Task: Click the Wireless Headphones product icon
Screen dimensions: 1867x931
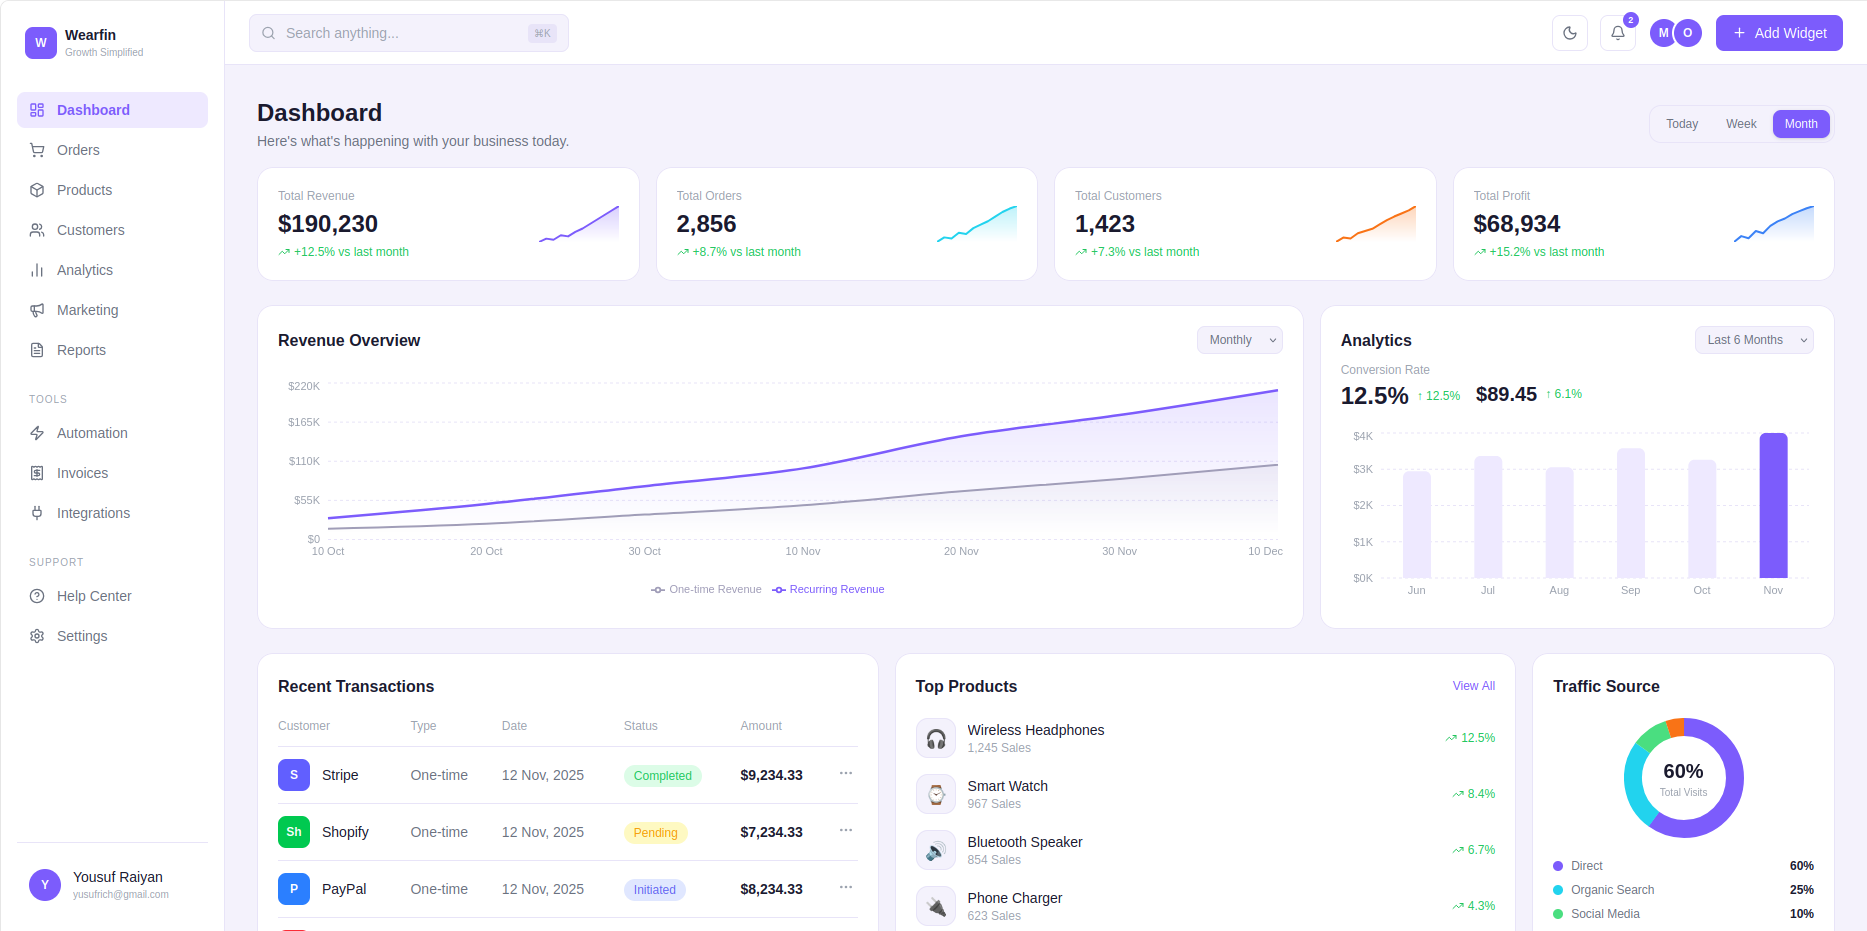Action: point(936,738)
